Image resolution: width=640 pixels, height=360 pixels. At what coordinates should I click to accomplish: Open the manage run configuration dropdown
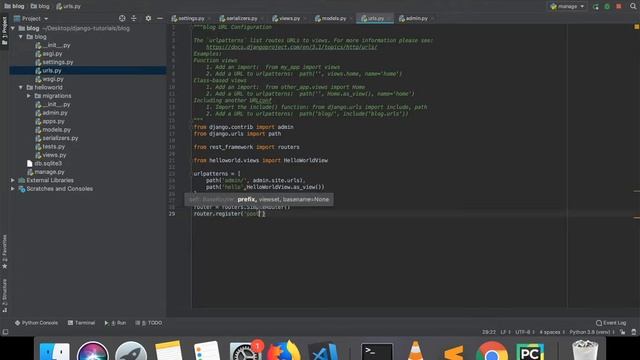click(x=567, y=7)
